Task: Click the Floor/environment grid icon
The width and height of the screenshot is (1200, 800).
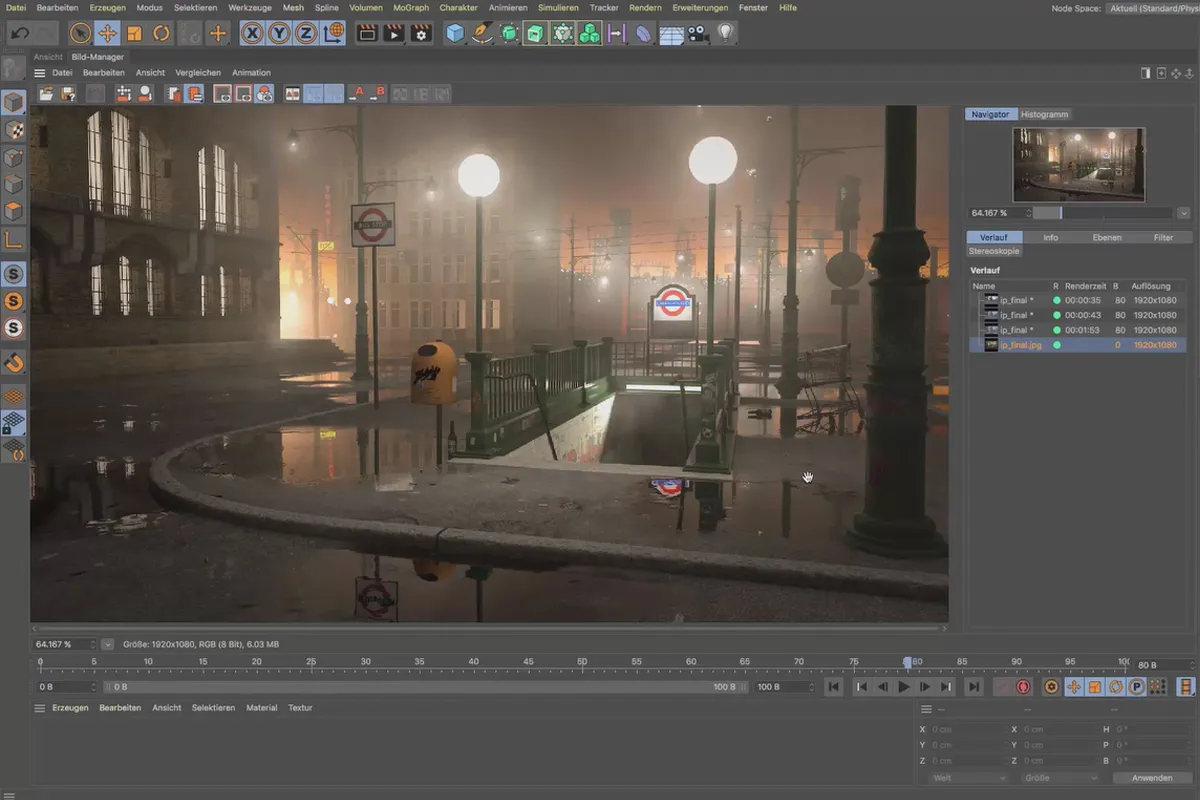Action: tap(671, 33)
